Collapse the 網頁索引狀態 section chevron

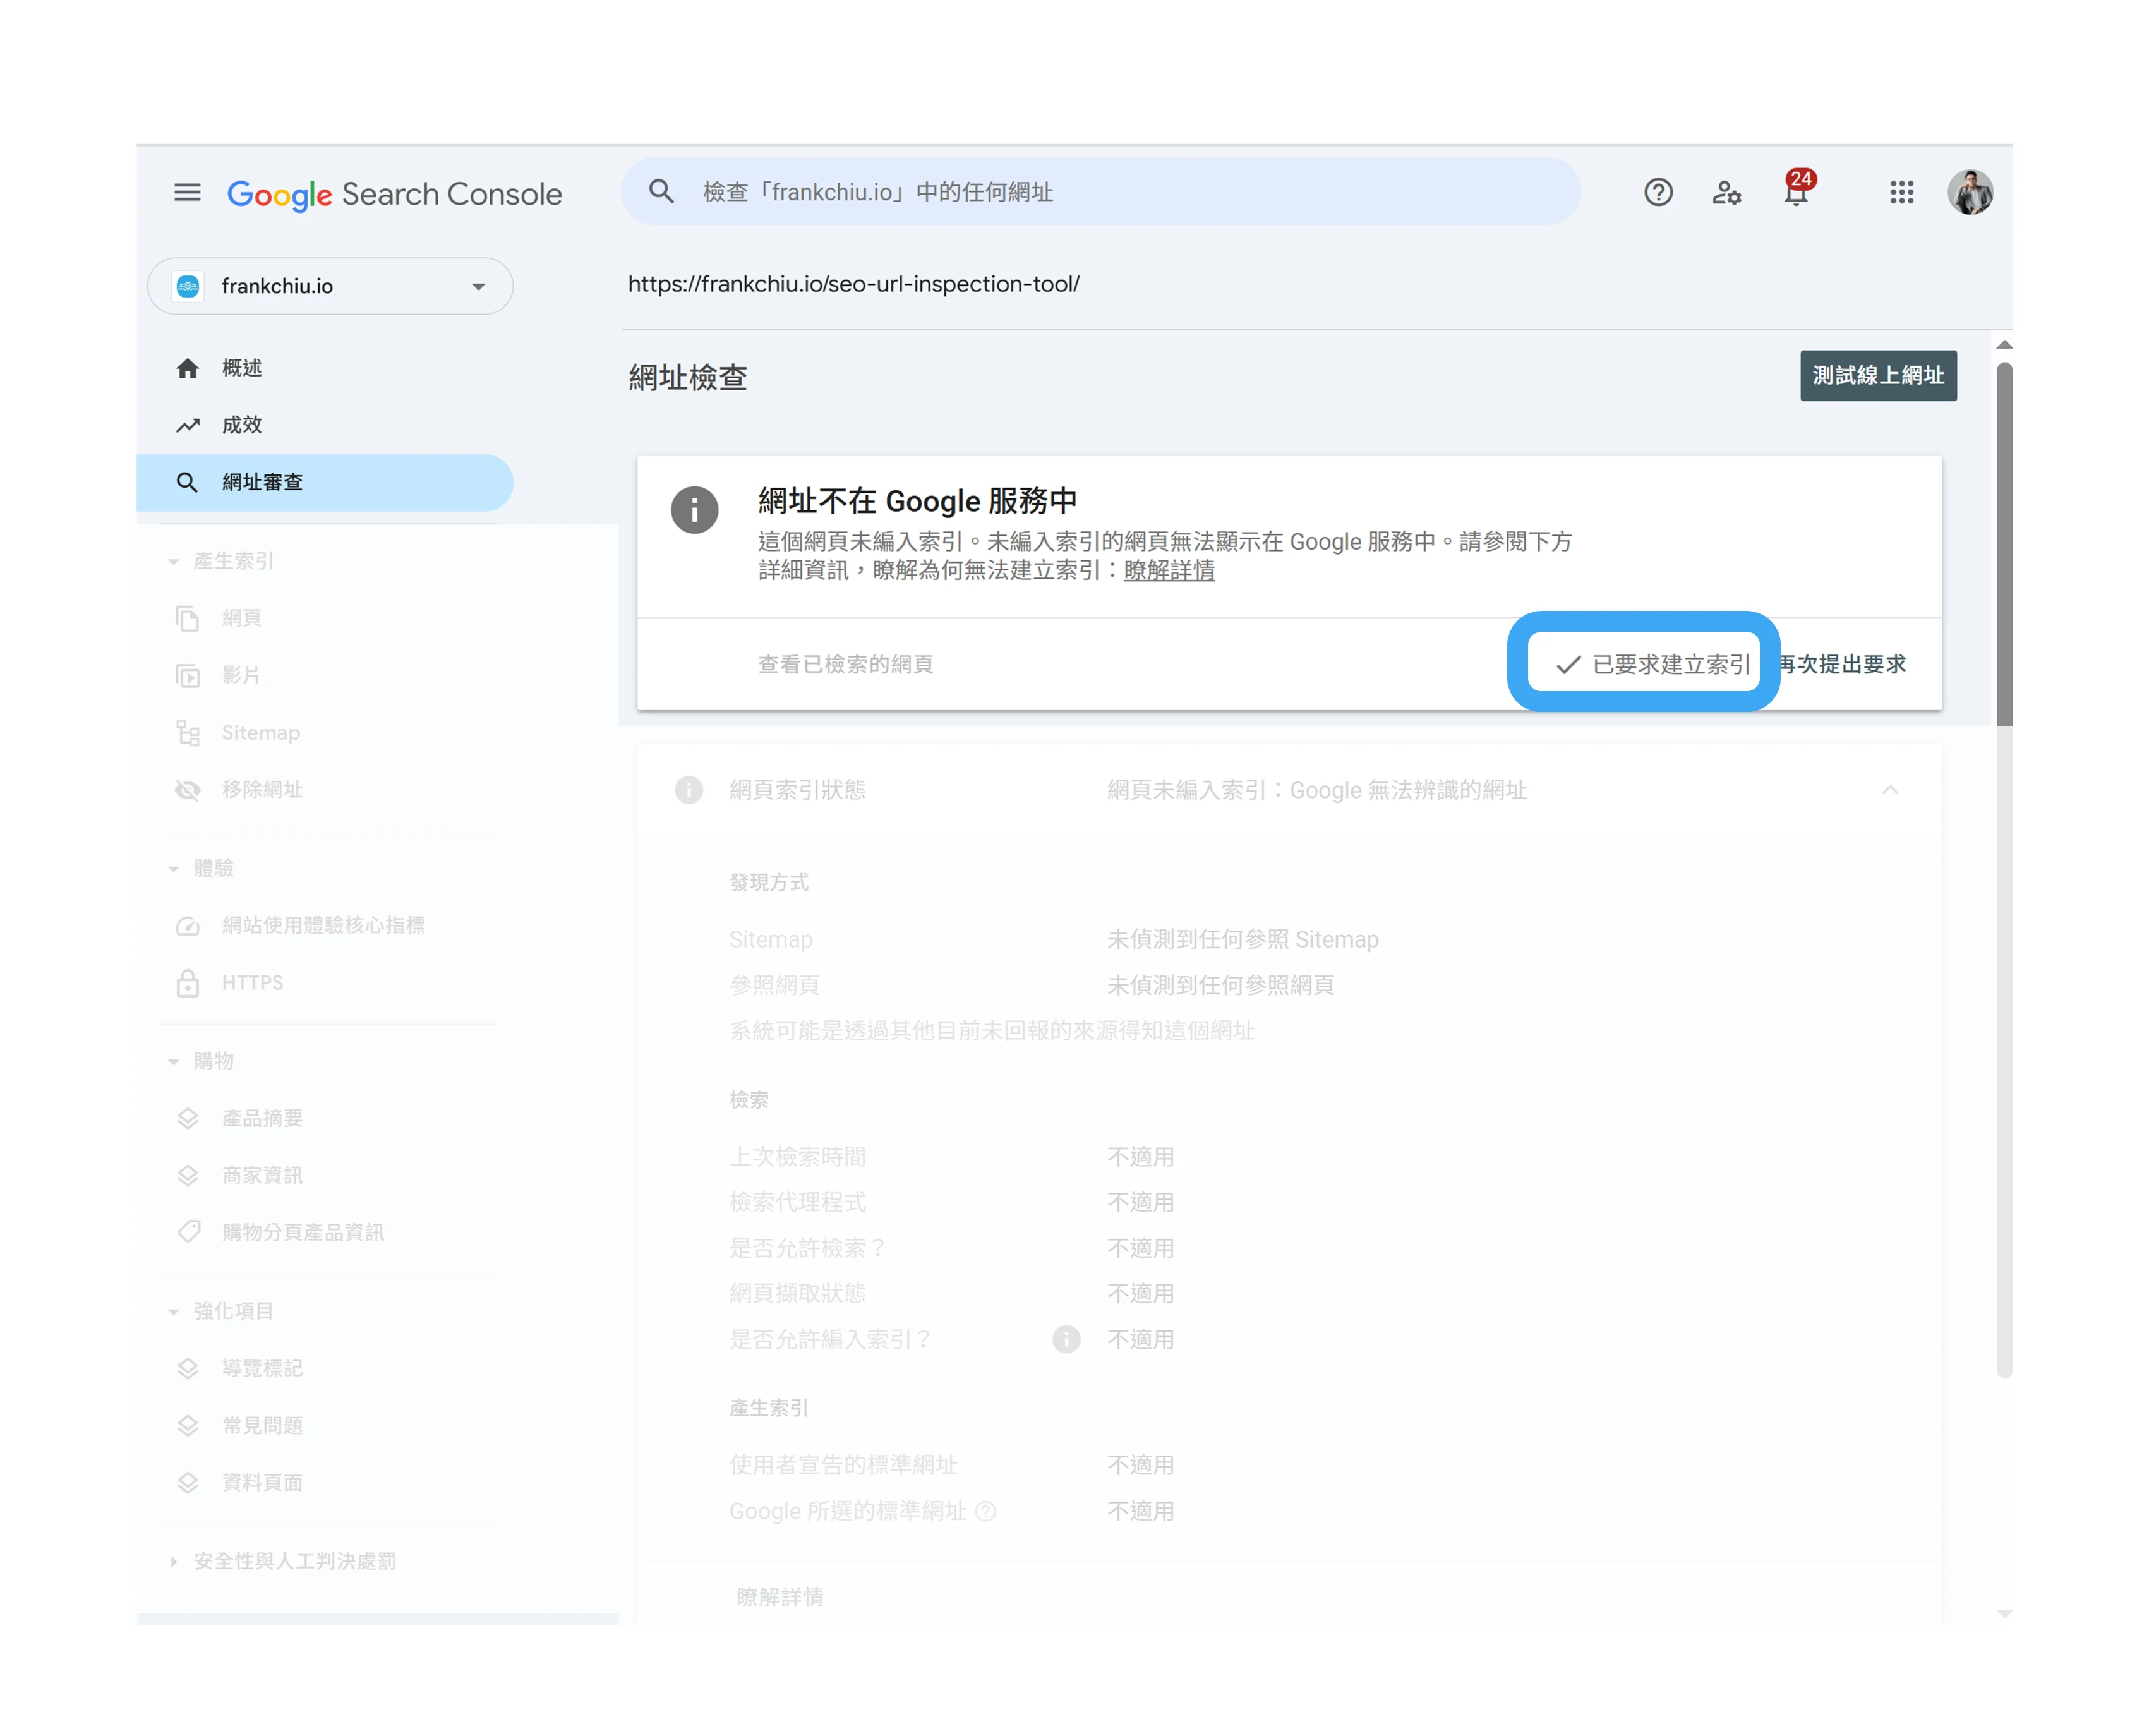click(1889, 790)
